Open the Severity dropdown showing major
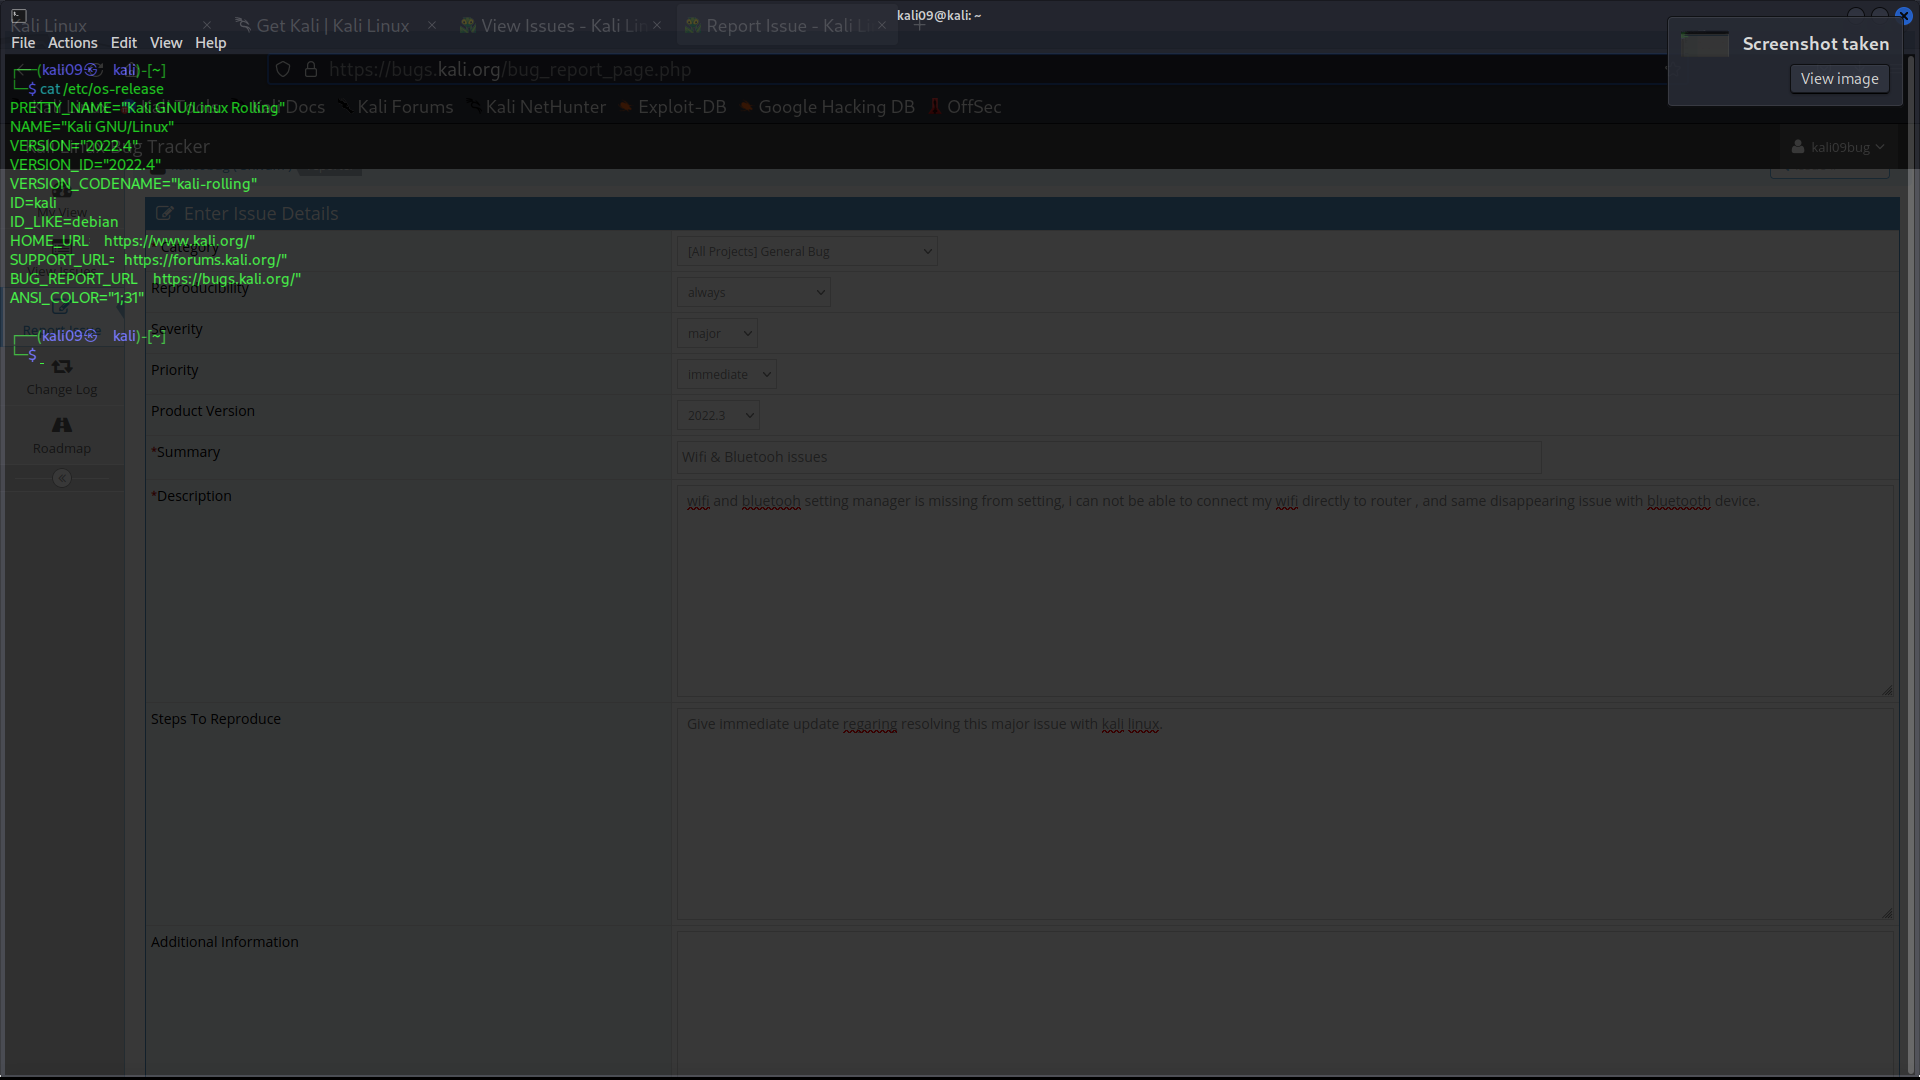This screenshot has height=1080, width=1920. 717,334
